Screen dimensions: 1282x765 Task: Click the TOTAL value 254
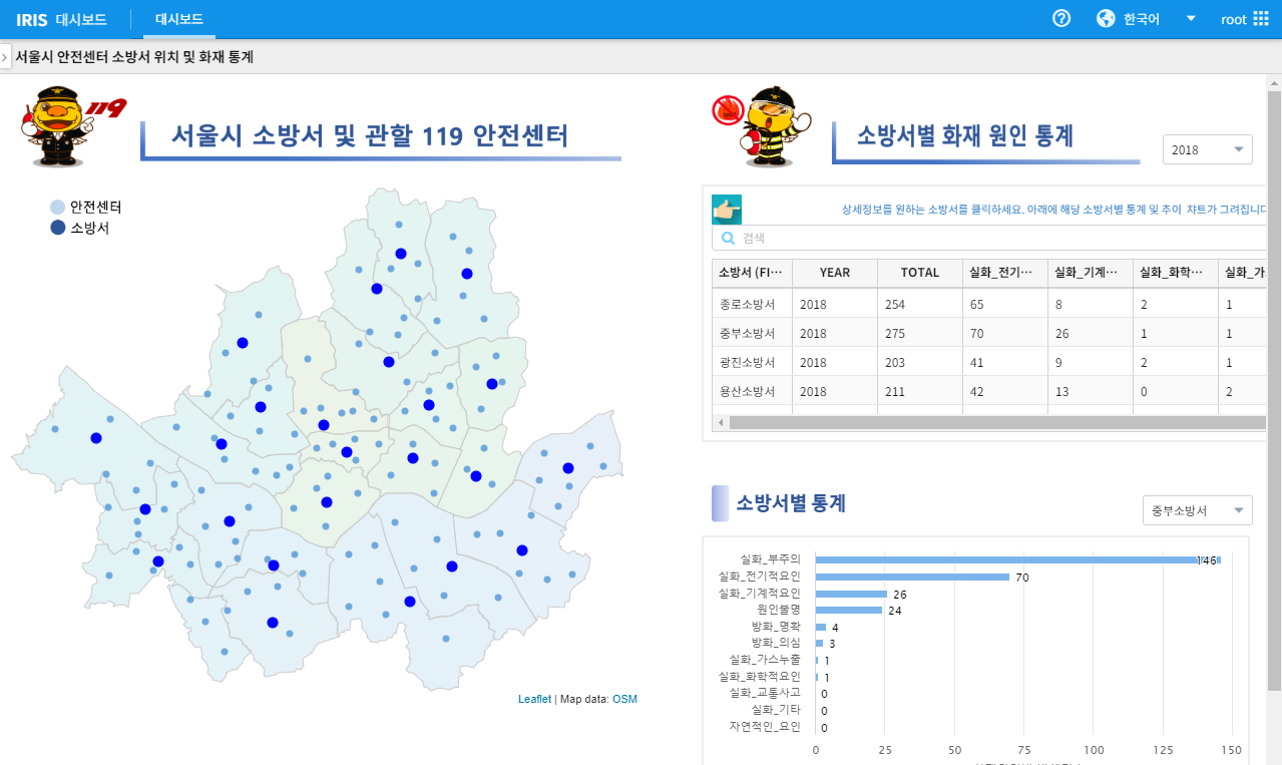(x=895, y=304)
